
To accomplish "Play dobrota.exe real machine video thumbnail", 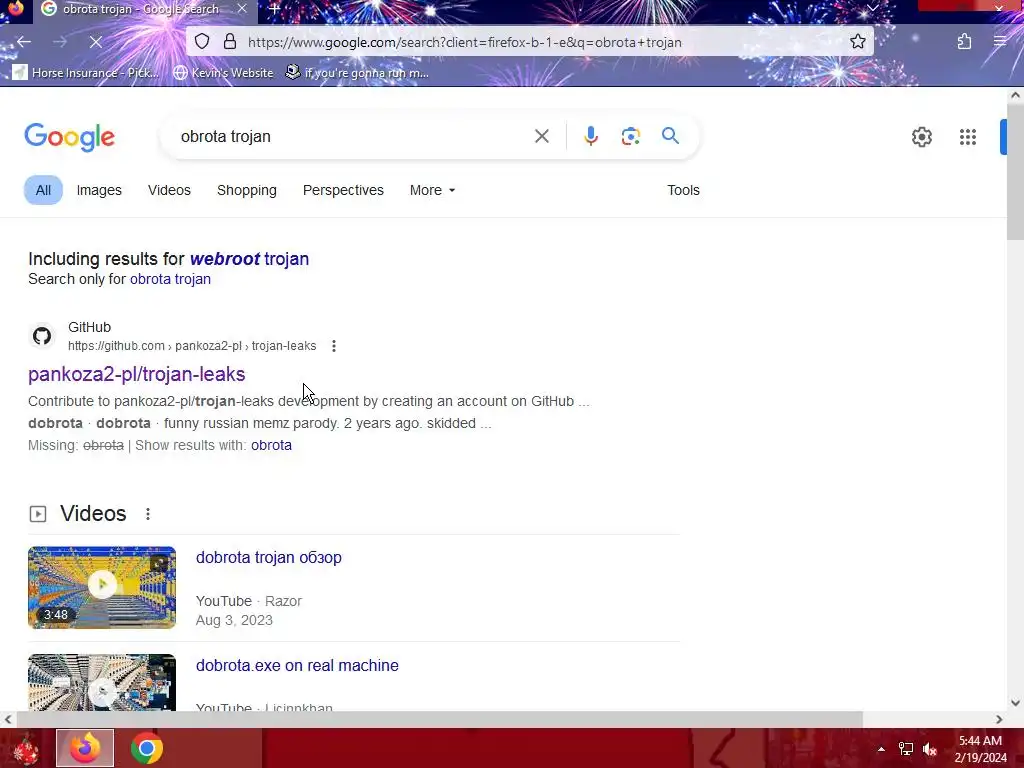I will pyautogui.click(x=102, y=682).
